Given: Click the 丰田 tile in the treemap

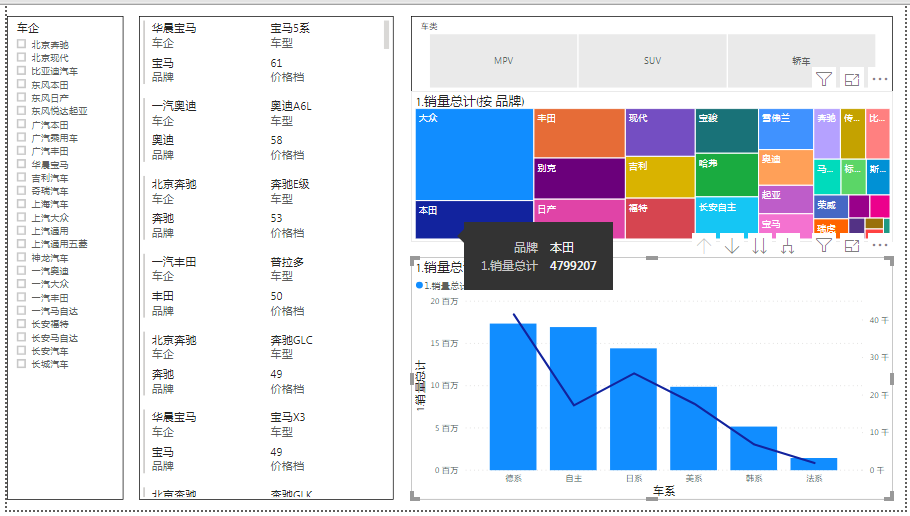Looking at the screenshot, I should tap(579, 133).
